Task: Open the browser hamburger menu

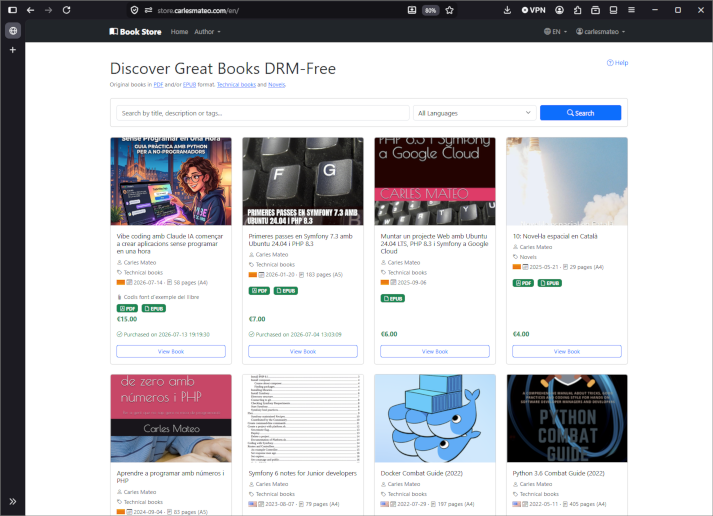Action: click(x=631, y=10)
